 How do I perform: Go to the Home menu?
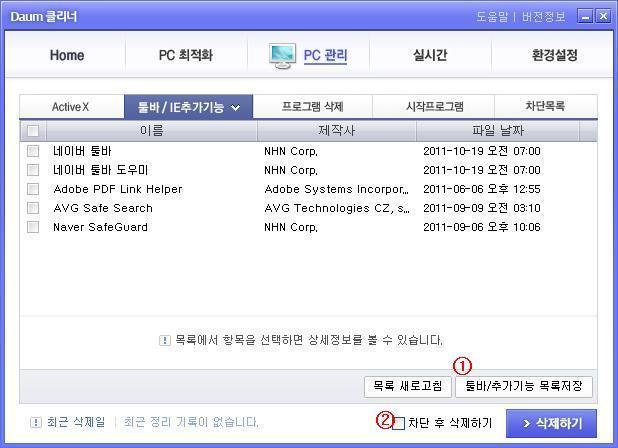point(67,55)
